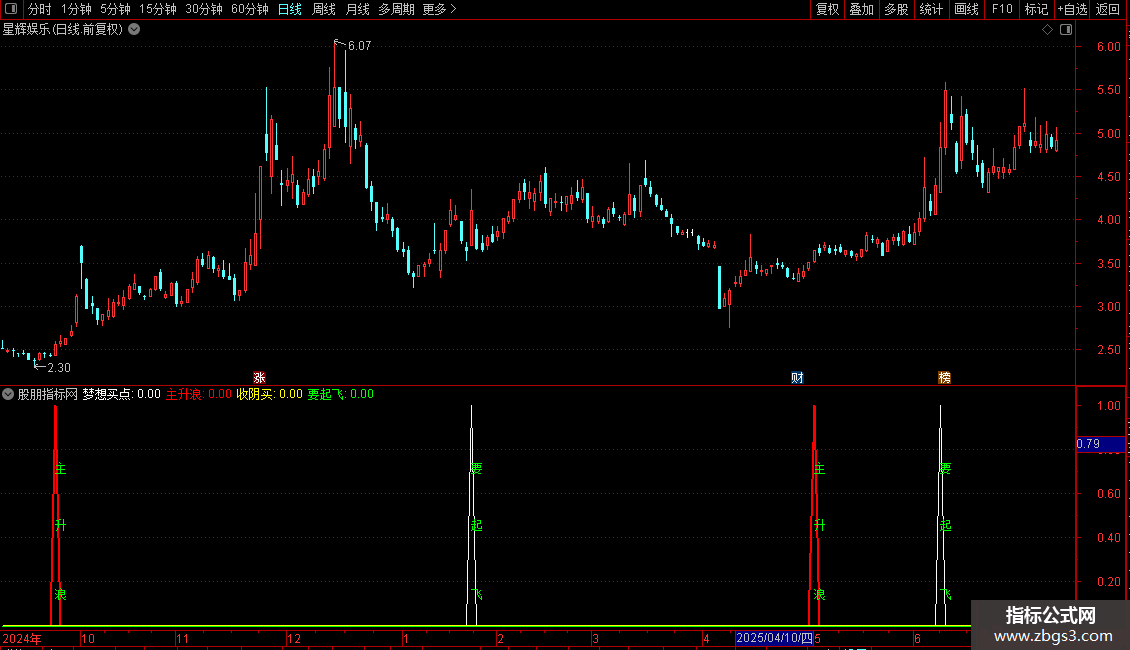Switch to 日线 daily chart
1130x650 pixels.
pyautogui.click(x=290, y=9)
